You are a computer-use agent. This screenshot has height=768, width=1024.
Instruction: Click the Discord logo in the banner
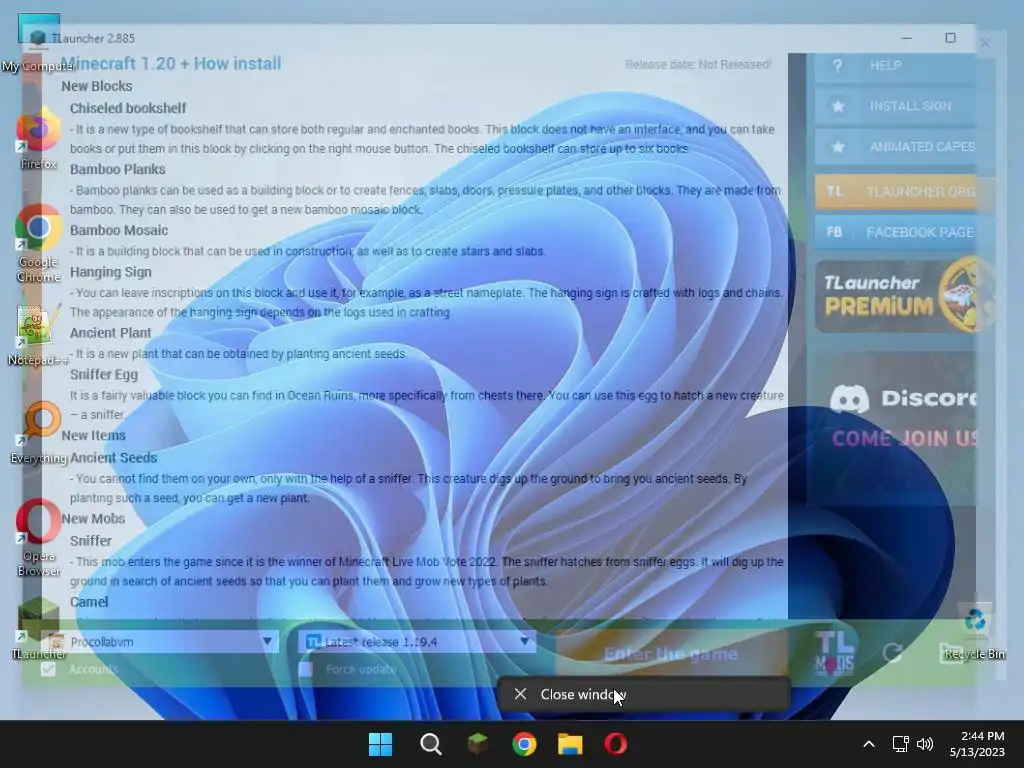[x=849, y=398]
